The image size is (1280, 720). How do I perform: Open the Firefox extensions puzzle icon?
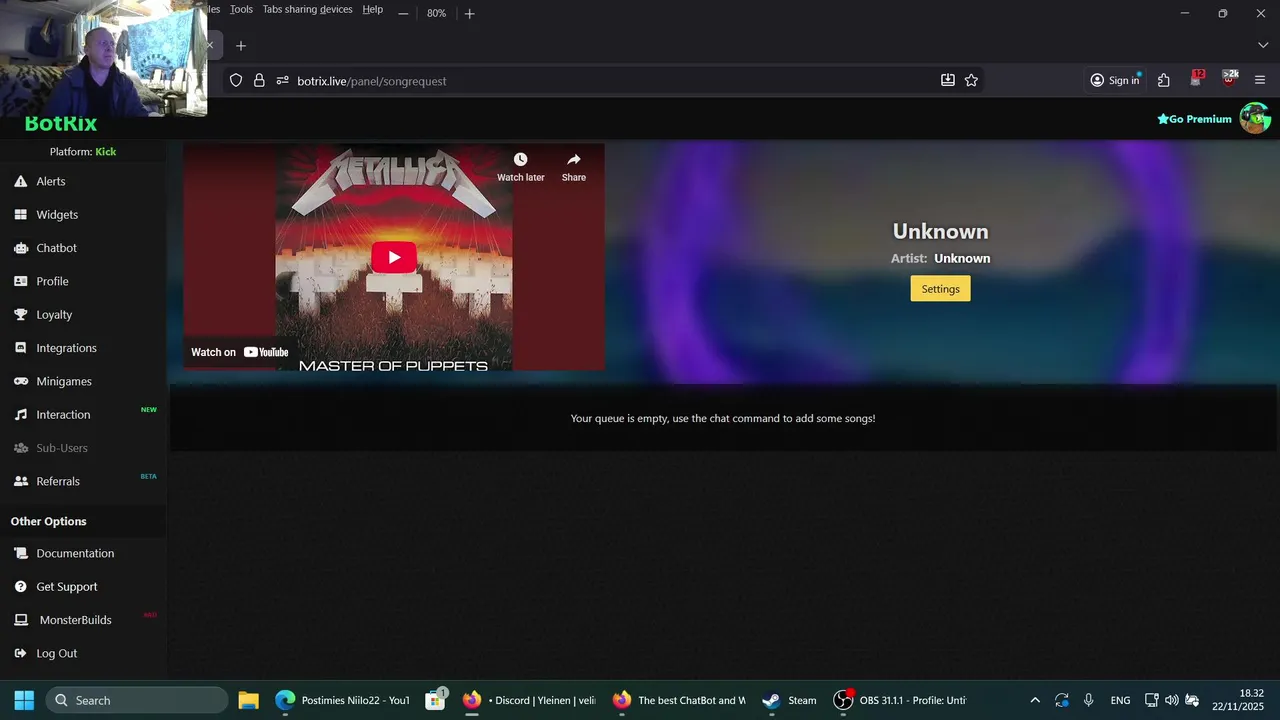pyautogui.click(x=1163, y=80)
